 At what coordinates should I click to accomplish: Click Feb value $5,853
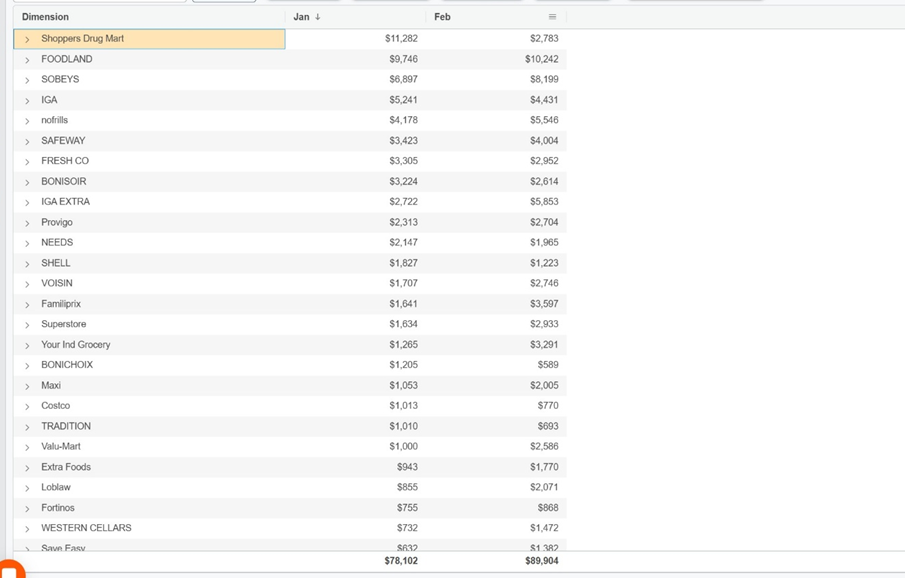coord(544,202)
